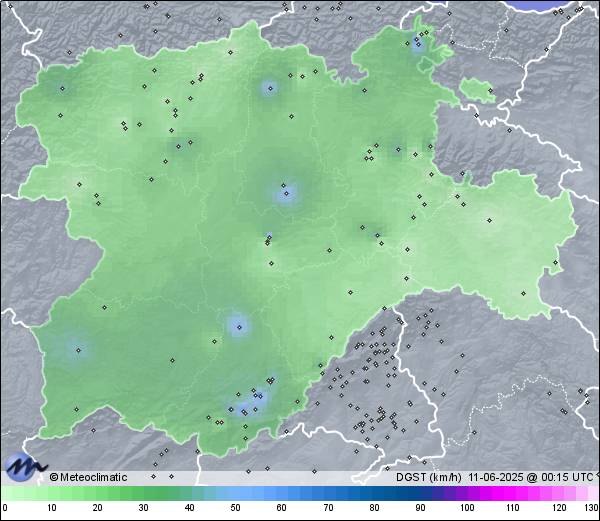The image size is (600, 521).
Task: Click the 30 label on the scale
Action: pyautogui.click(x=143, y=508)
